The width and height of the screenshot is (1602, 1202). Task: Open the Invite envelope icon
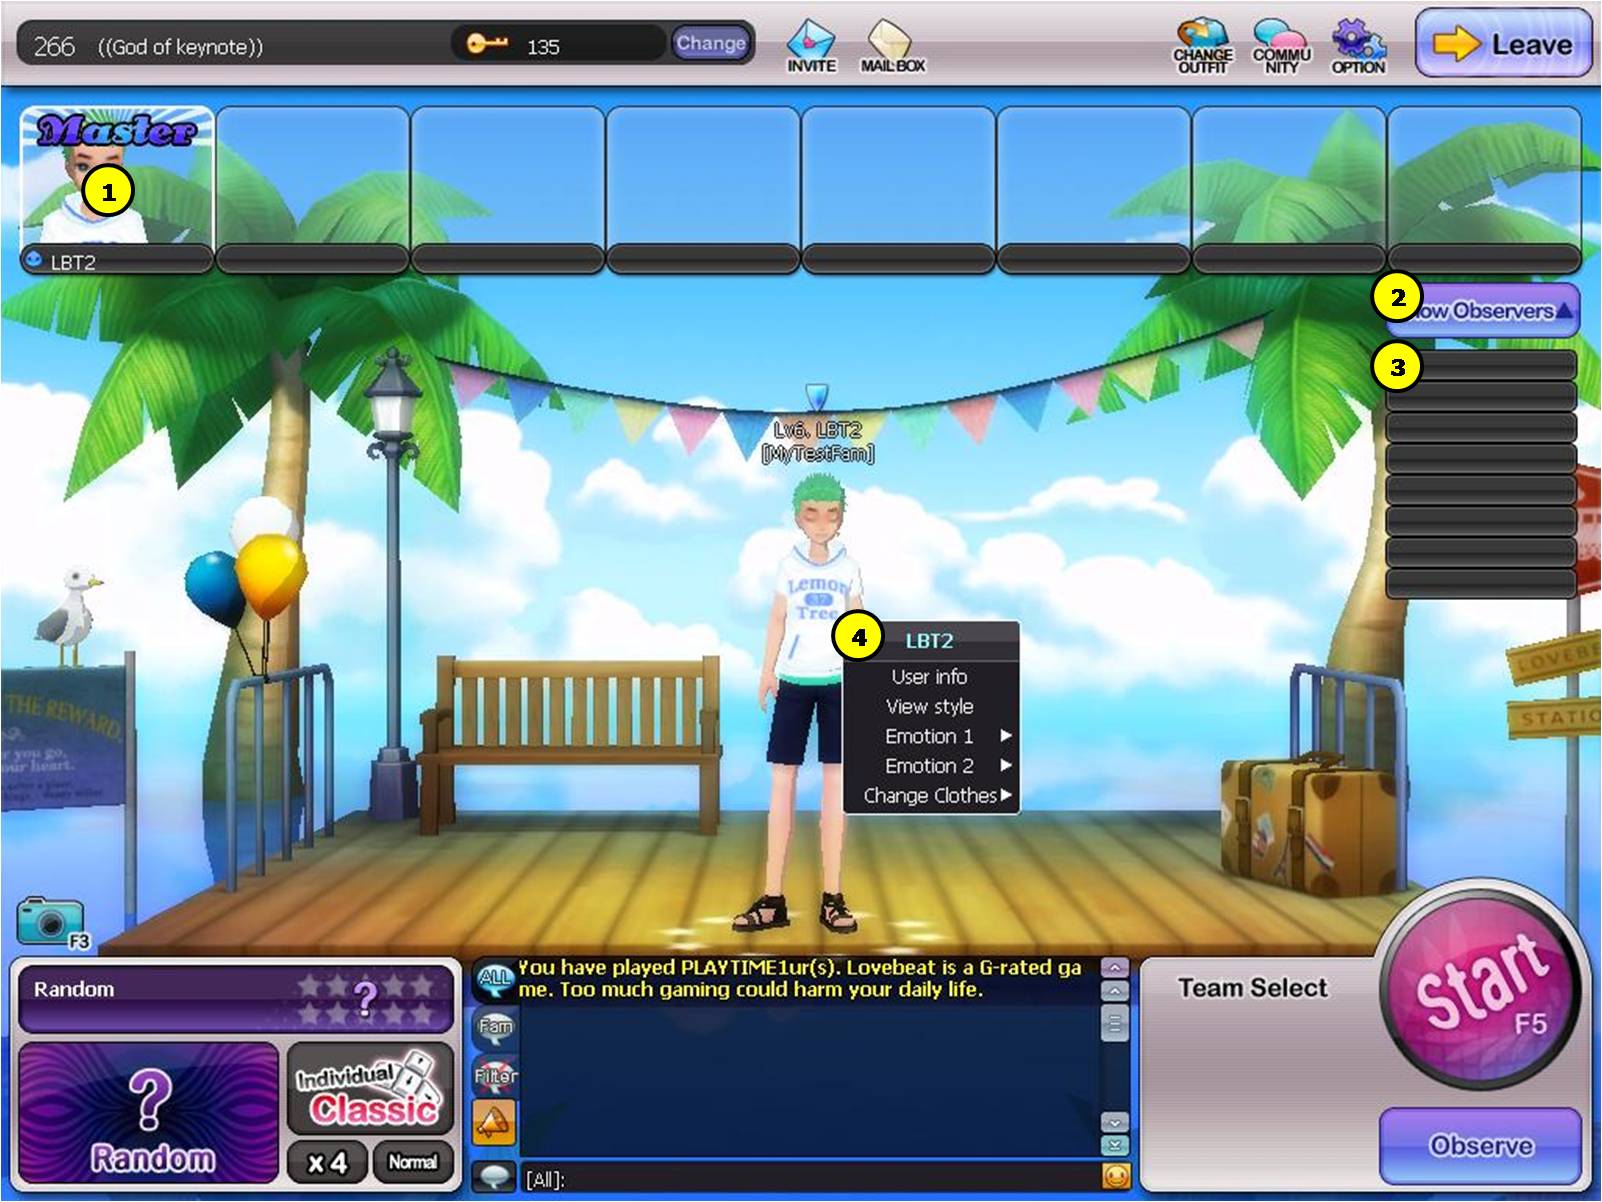(x=811, y=47)
